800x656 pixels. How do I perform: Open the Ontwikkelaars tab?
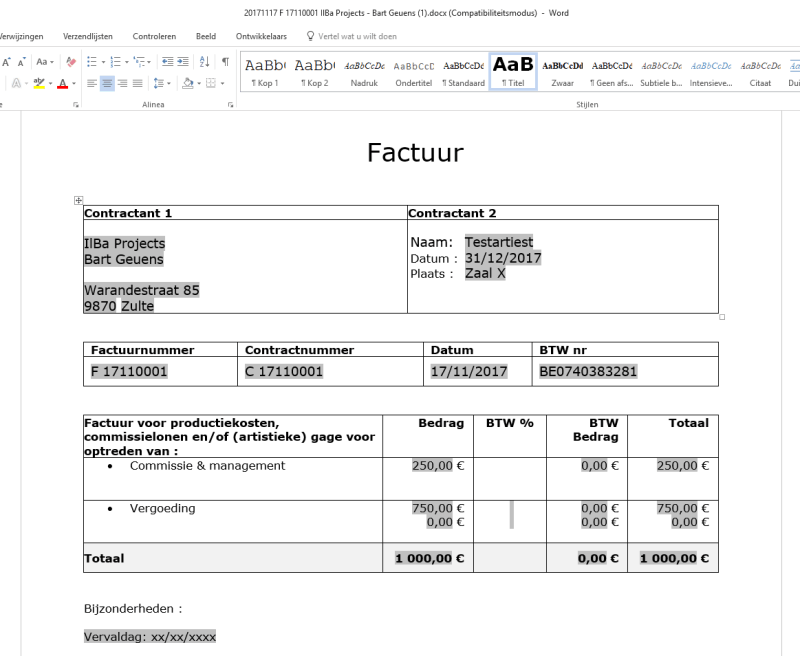pyautogui.click(x=261, y=36)
